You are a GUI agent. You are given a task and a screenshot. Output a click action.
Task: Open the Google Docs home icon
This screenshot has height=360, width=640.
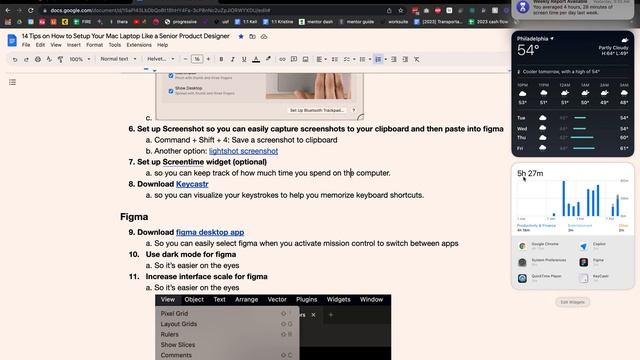tap(12, 40)
